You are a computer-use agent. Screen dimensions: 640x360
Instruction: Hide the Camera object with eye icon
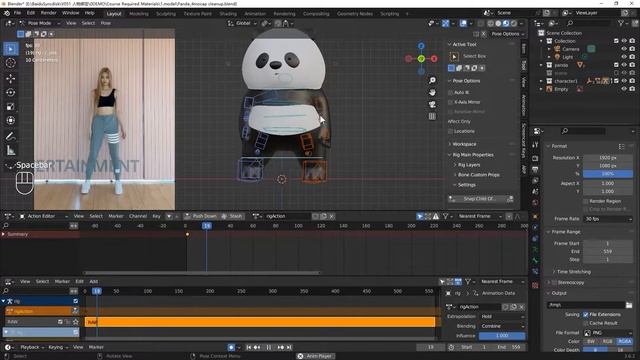tap(624, 49)
